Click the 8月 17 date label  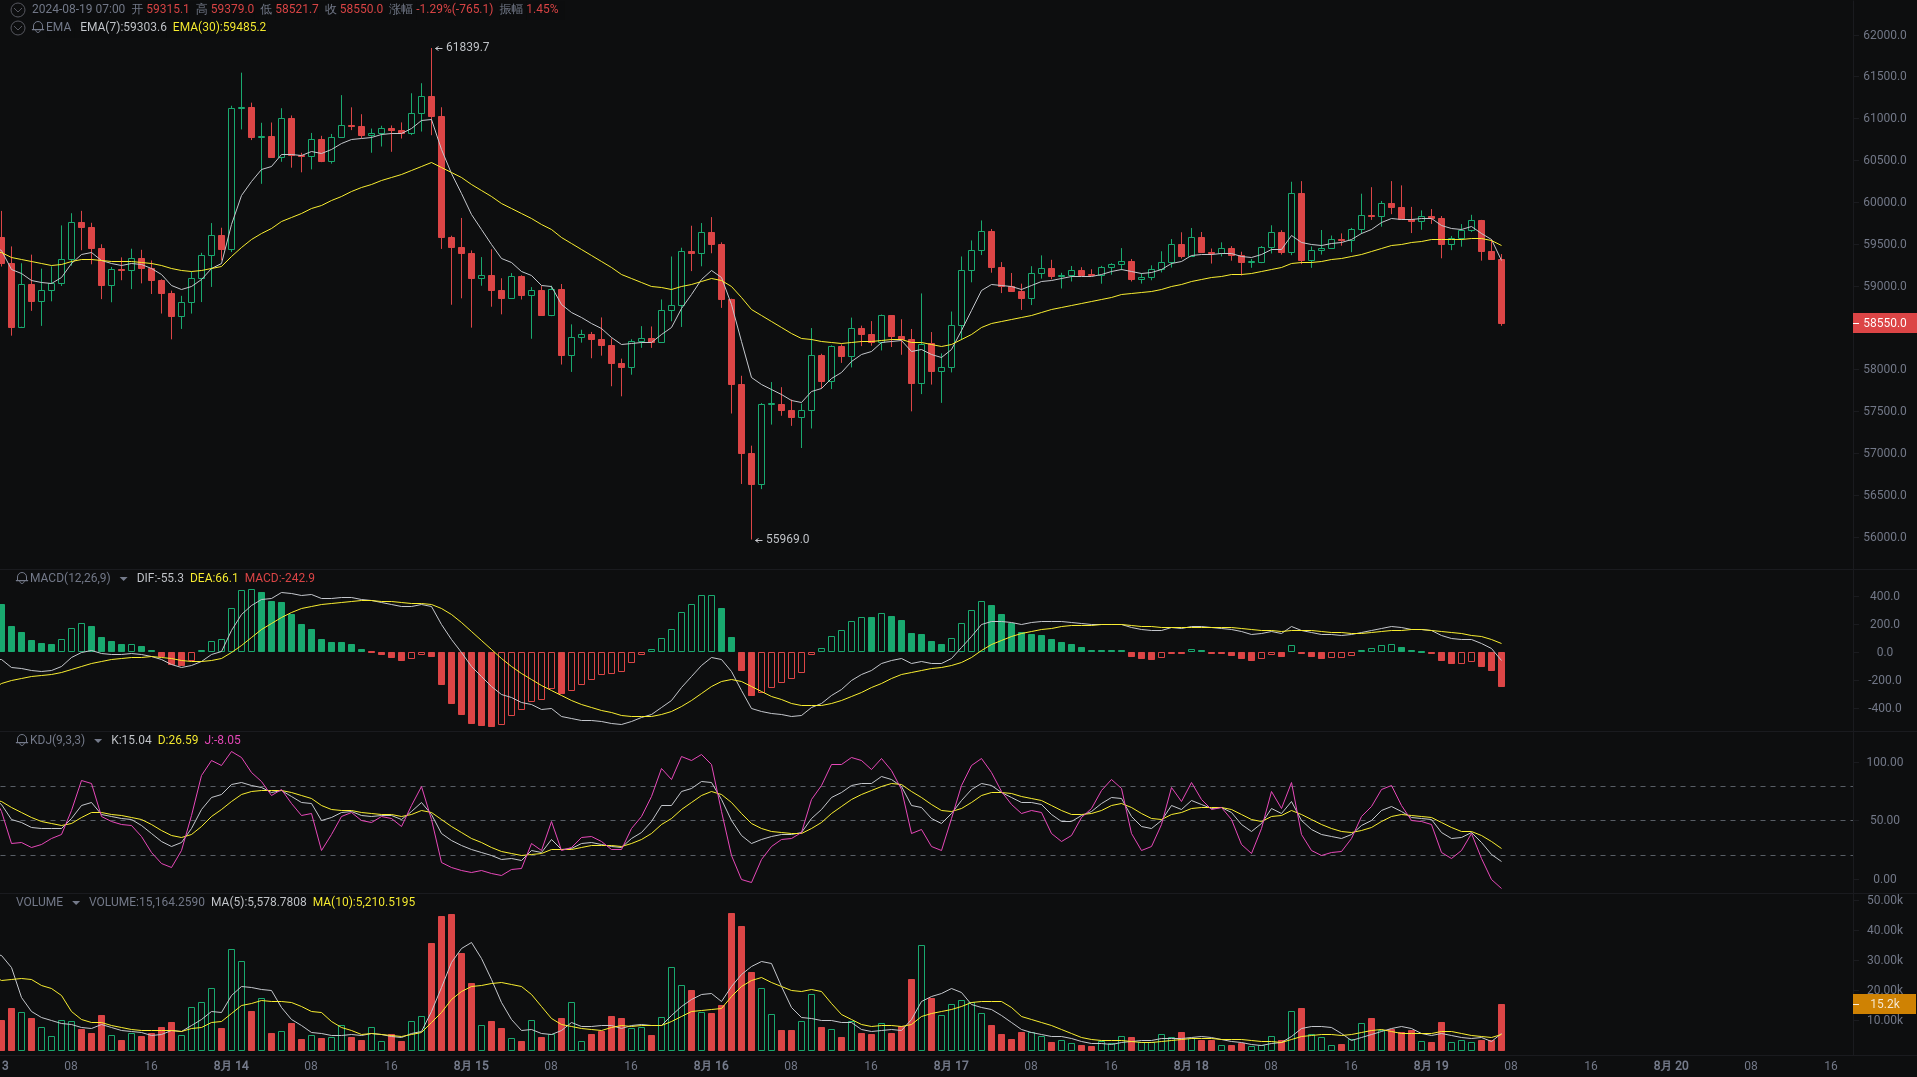pyautogui.click(x=951, y=1066)
